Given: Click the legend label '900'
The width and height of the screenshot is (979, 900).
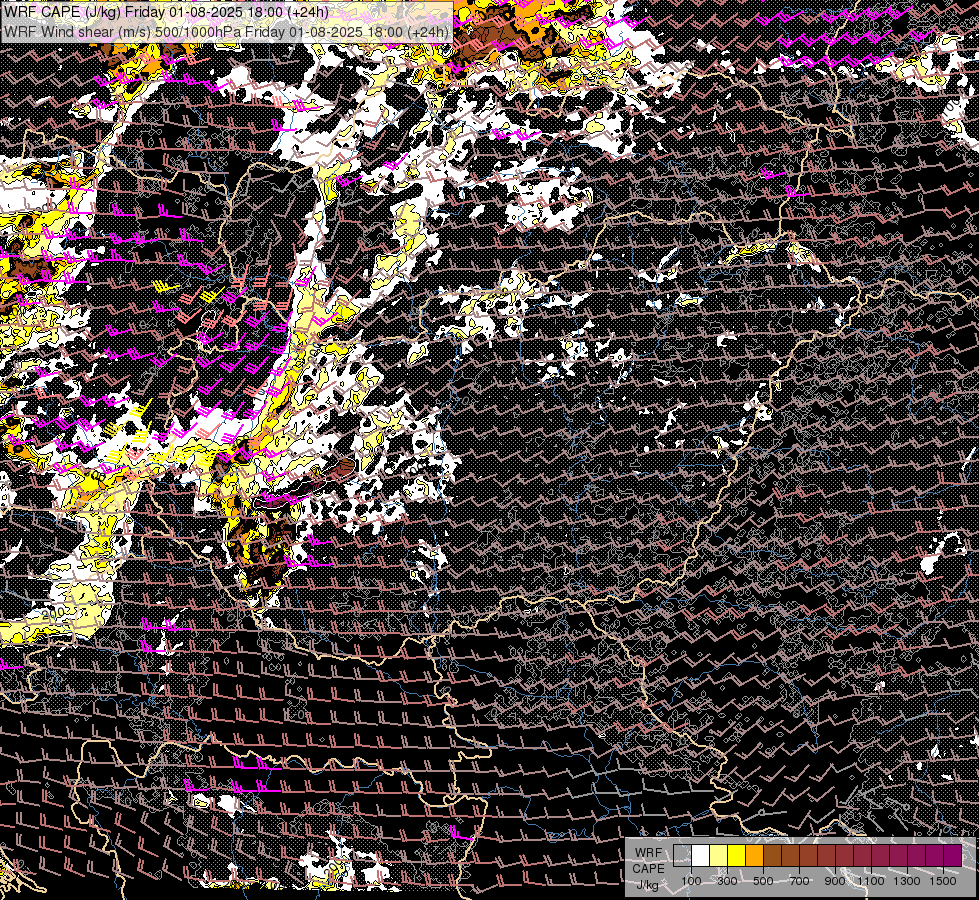Looking at the screenshot, I should 835,881.
